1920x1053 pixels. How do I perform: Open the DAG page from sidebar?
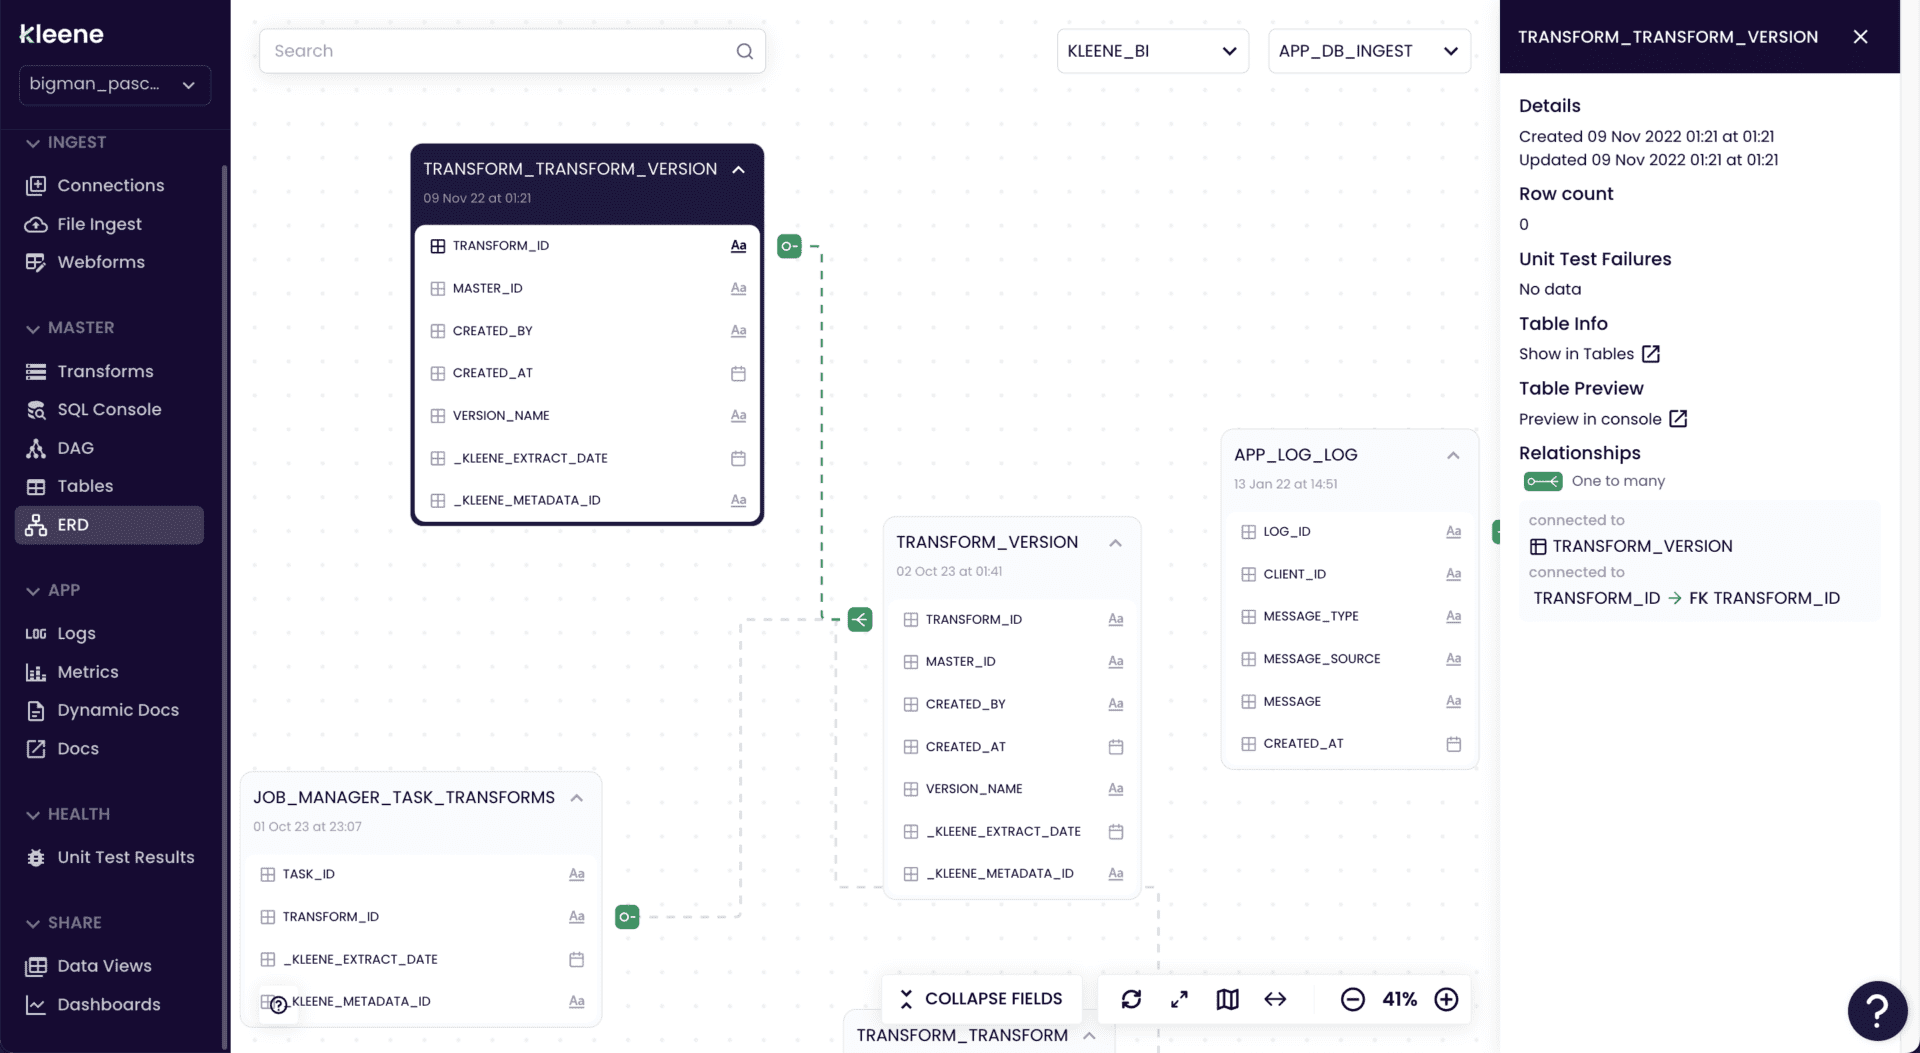click(75, 448)
